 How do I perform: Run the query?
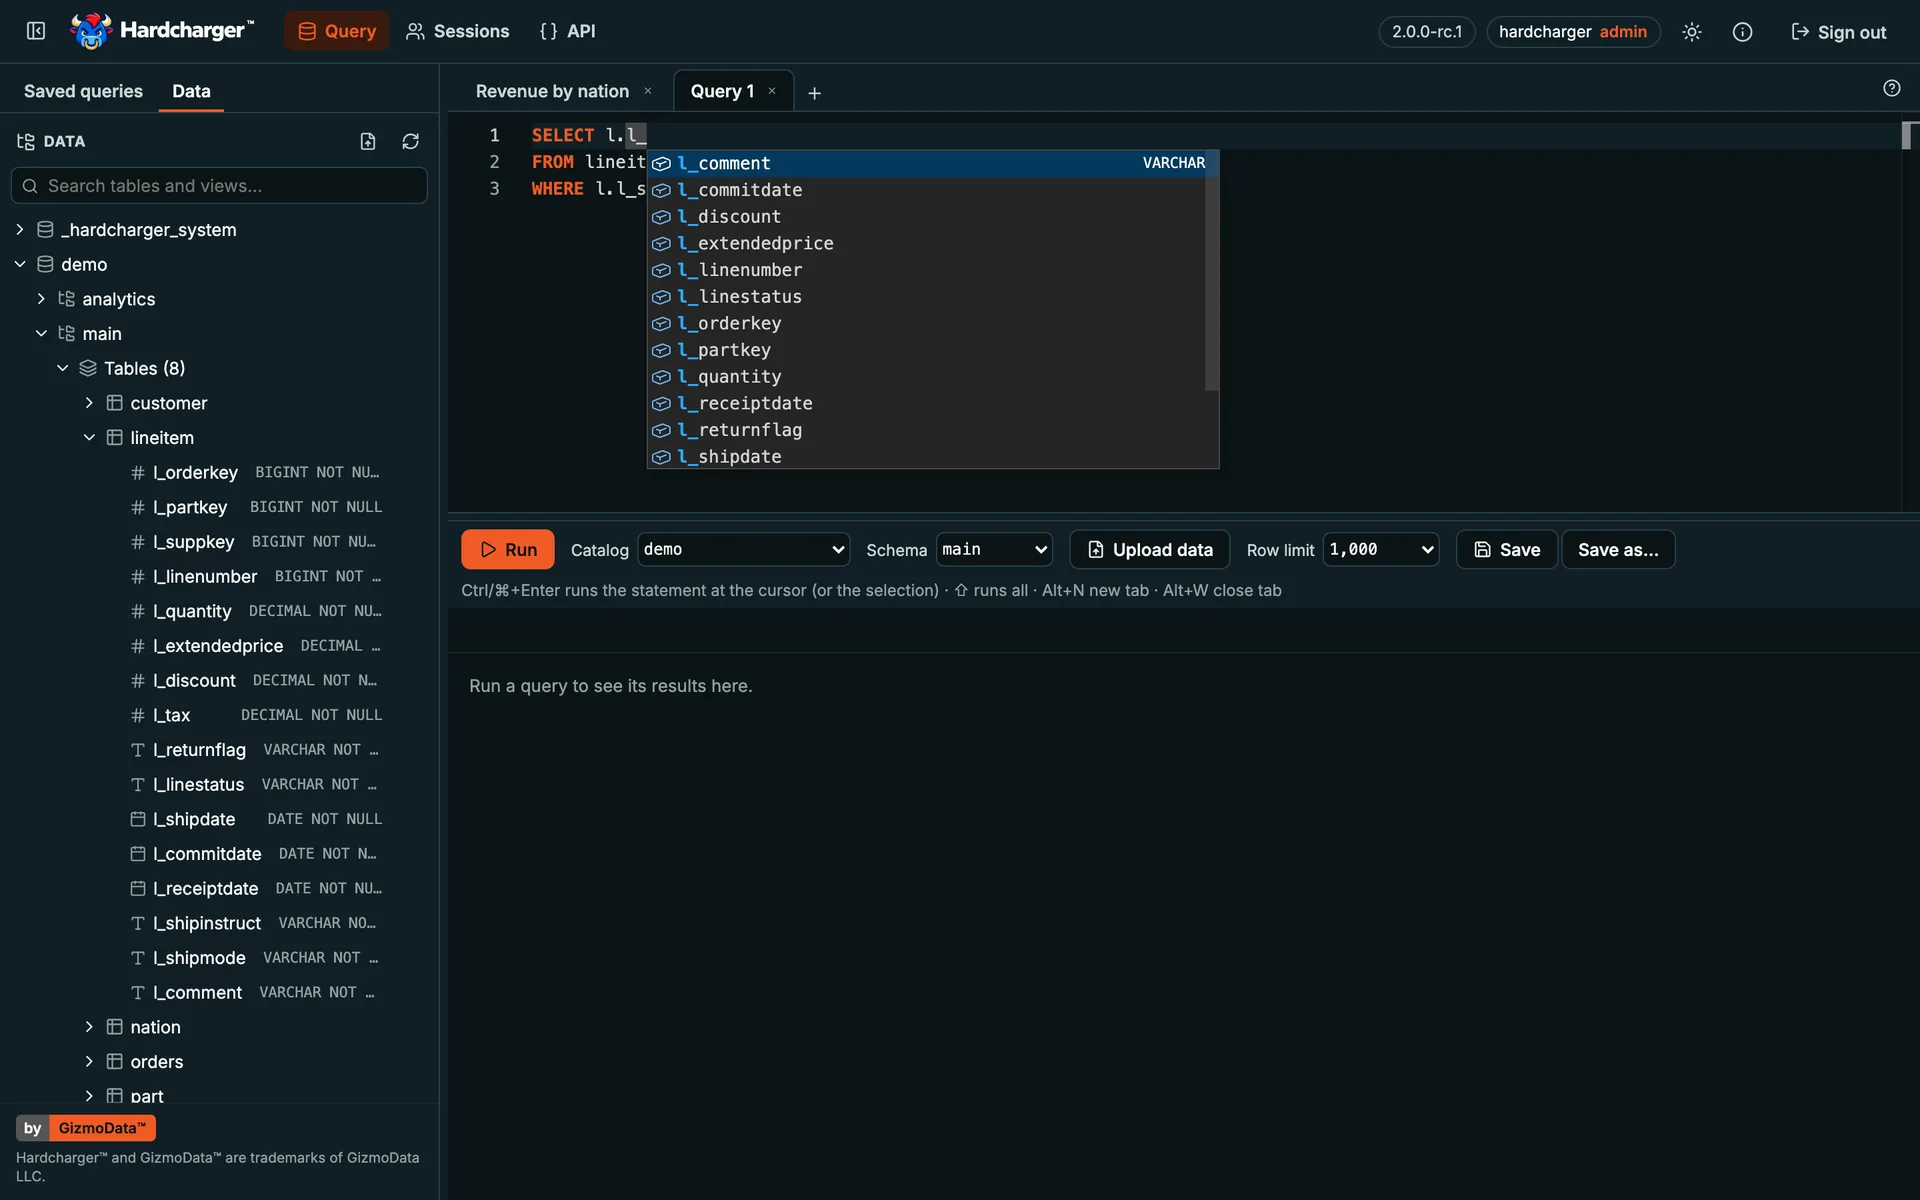508,549
